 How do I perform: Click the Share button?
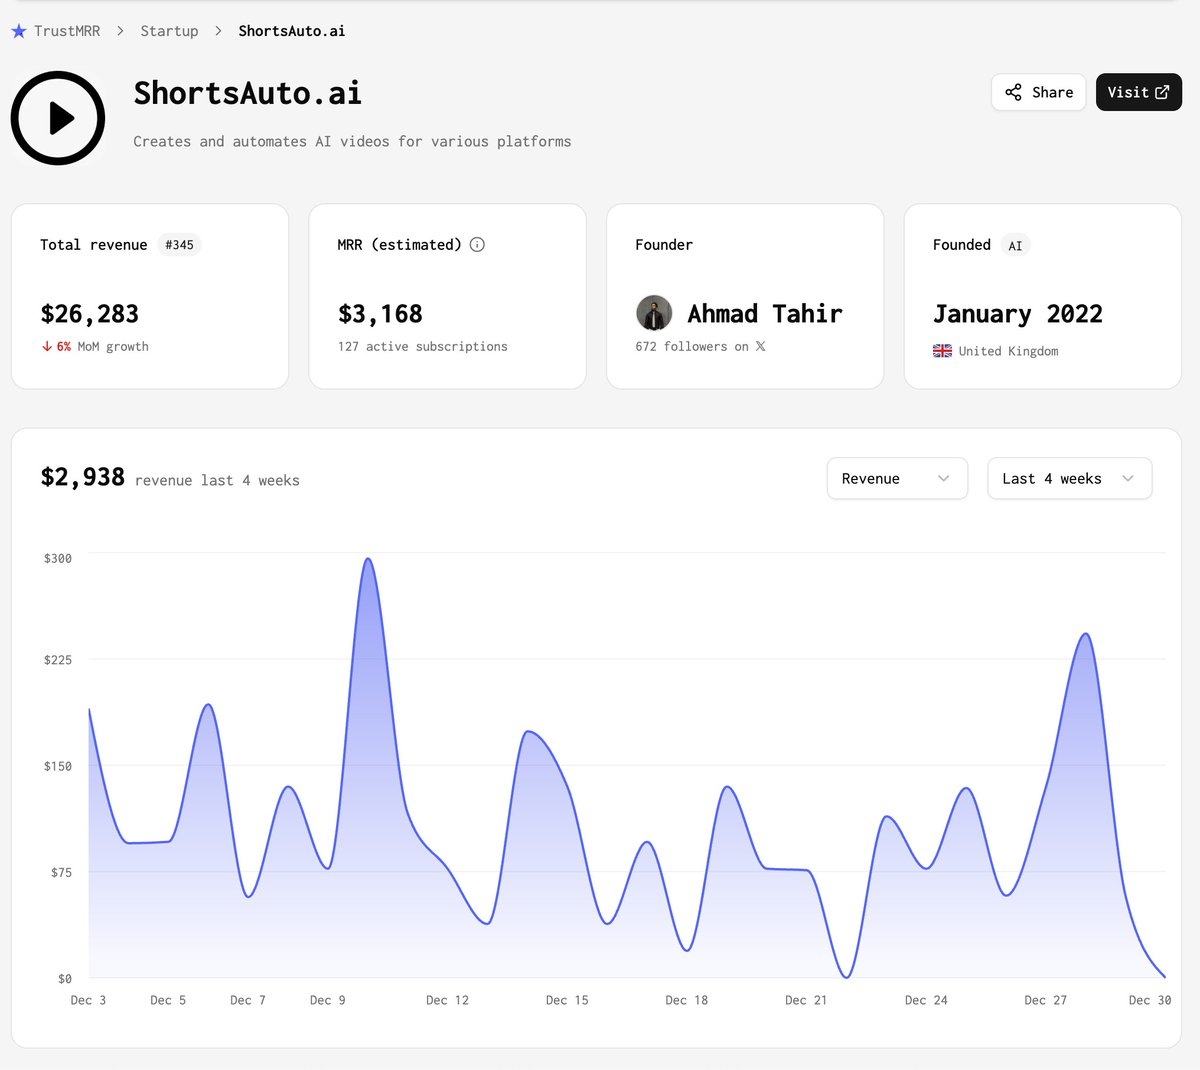pos(1039,92)
